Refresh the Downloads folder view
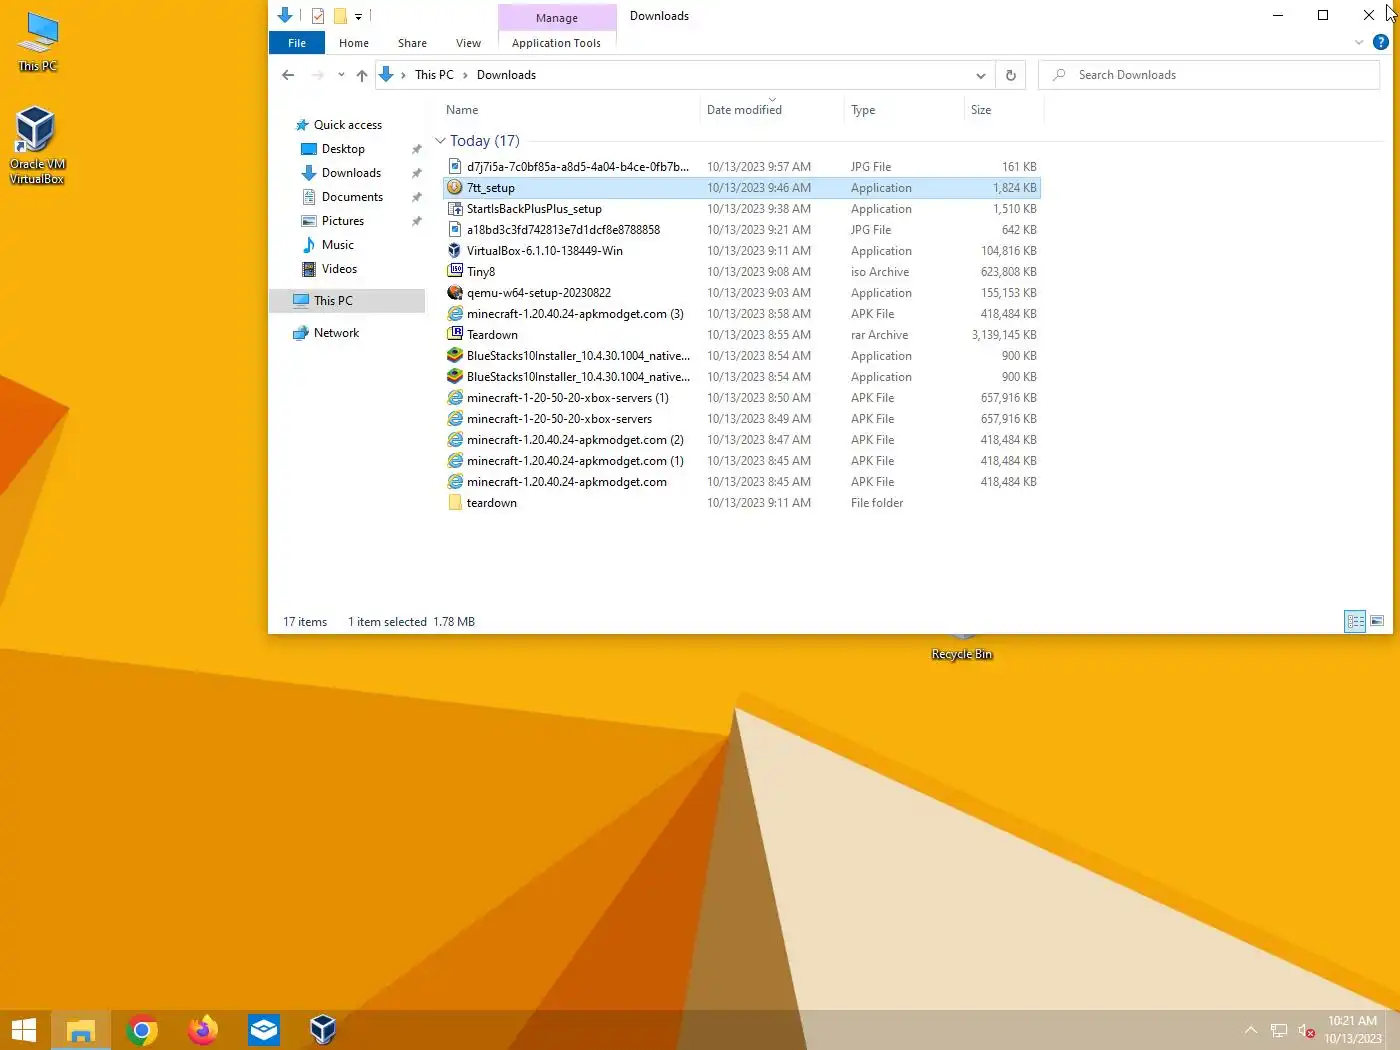The height and width of the screenshot is (1050, 1400). click(1011, 75)
